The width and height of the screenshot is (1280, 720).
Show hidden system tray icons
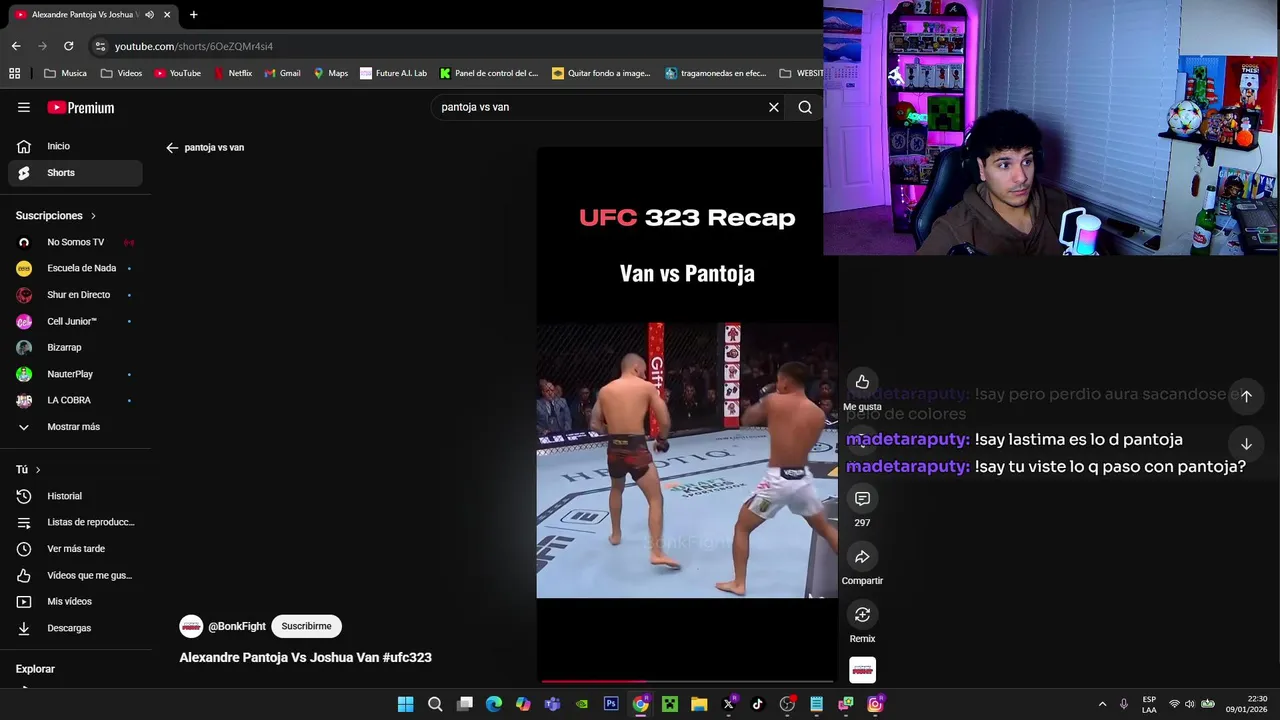point(1102,704)
